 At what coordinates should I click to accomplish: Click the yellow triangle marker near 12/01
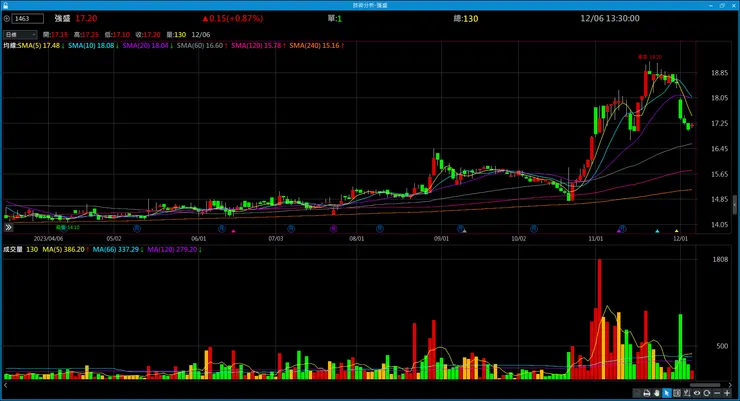coord(676,231)
